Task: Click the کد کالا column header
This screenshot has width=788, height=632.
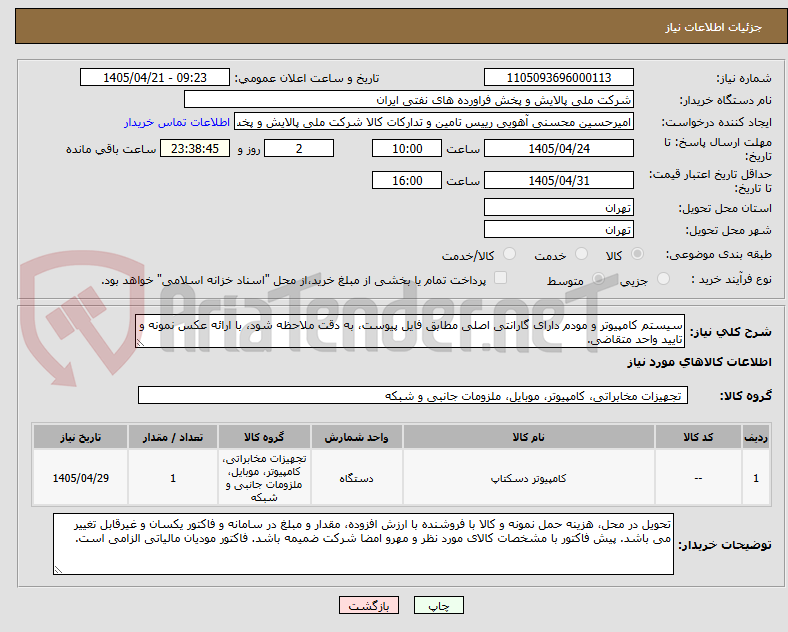Action: (698, 437)
